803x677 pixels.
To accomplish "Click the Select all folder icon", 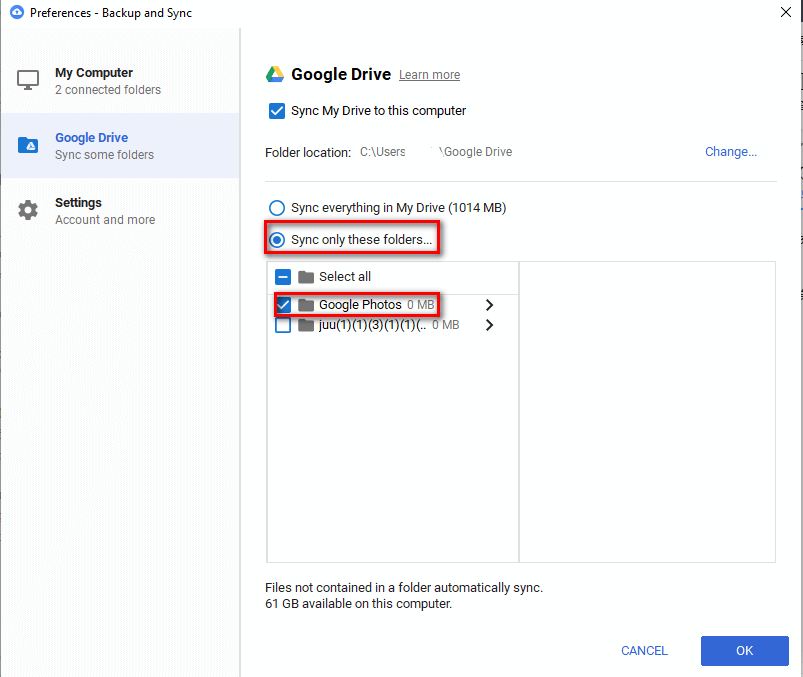I will tap(306, 277).
